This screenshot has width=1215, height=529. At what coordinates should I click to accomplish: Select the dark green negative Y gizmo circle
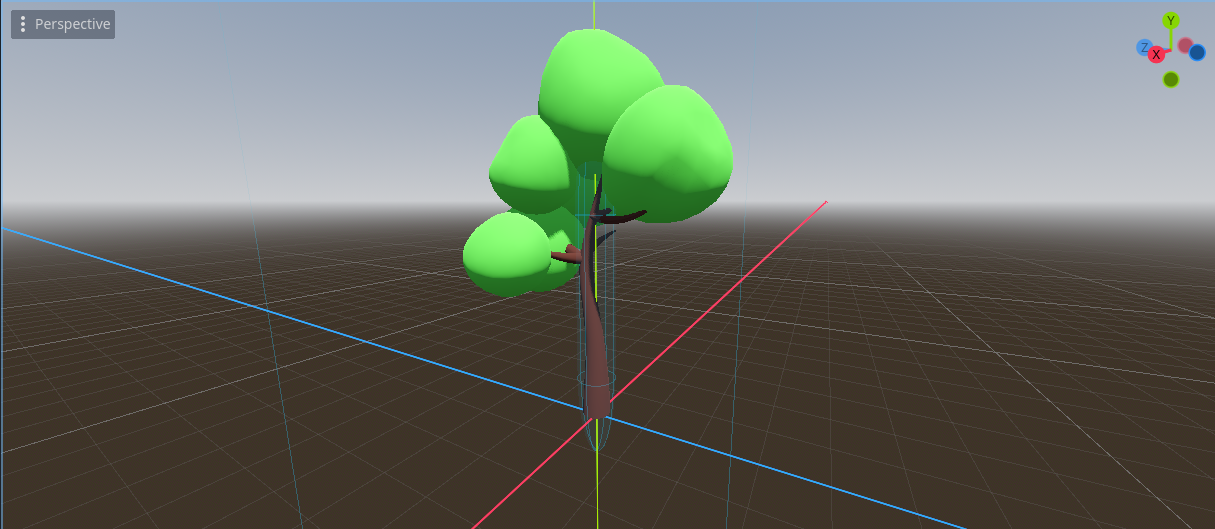coord(1171,79)
